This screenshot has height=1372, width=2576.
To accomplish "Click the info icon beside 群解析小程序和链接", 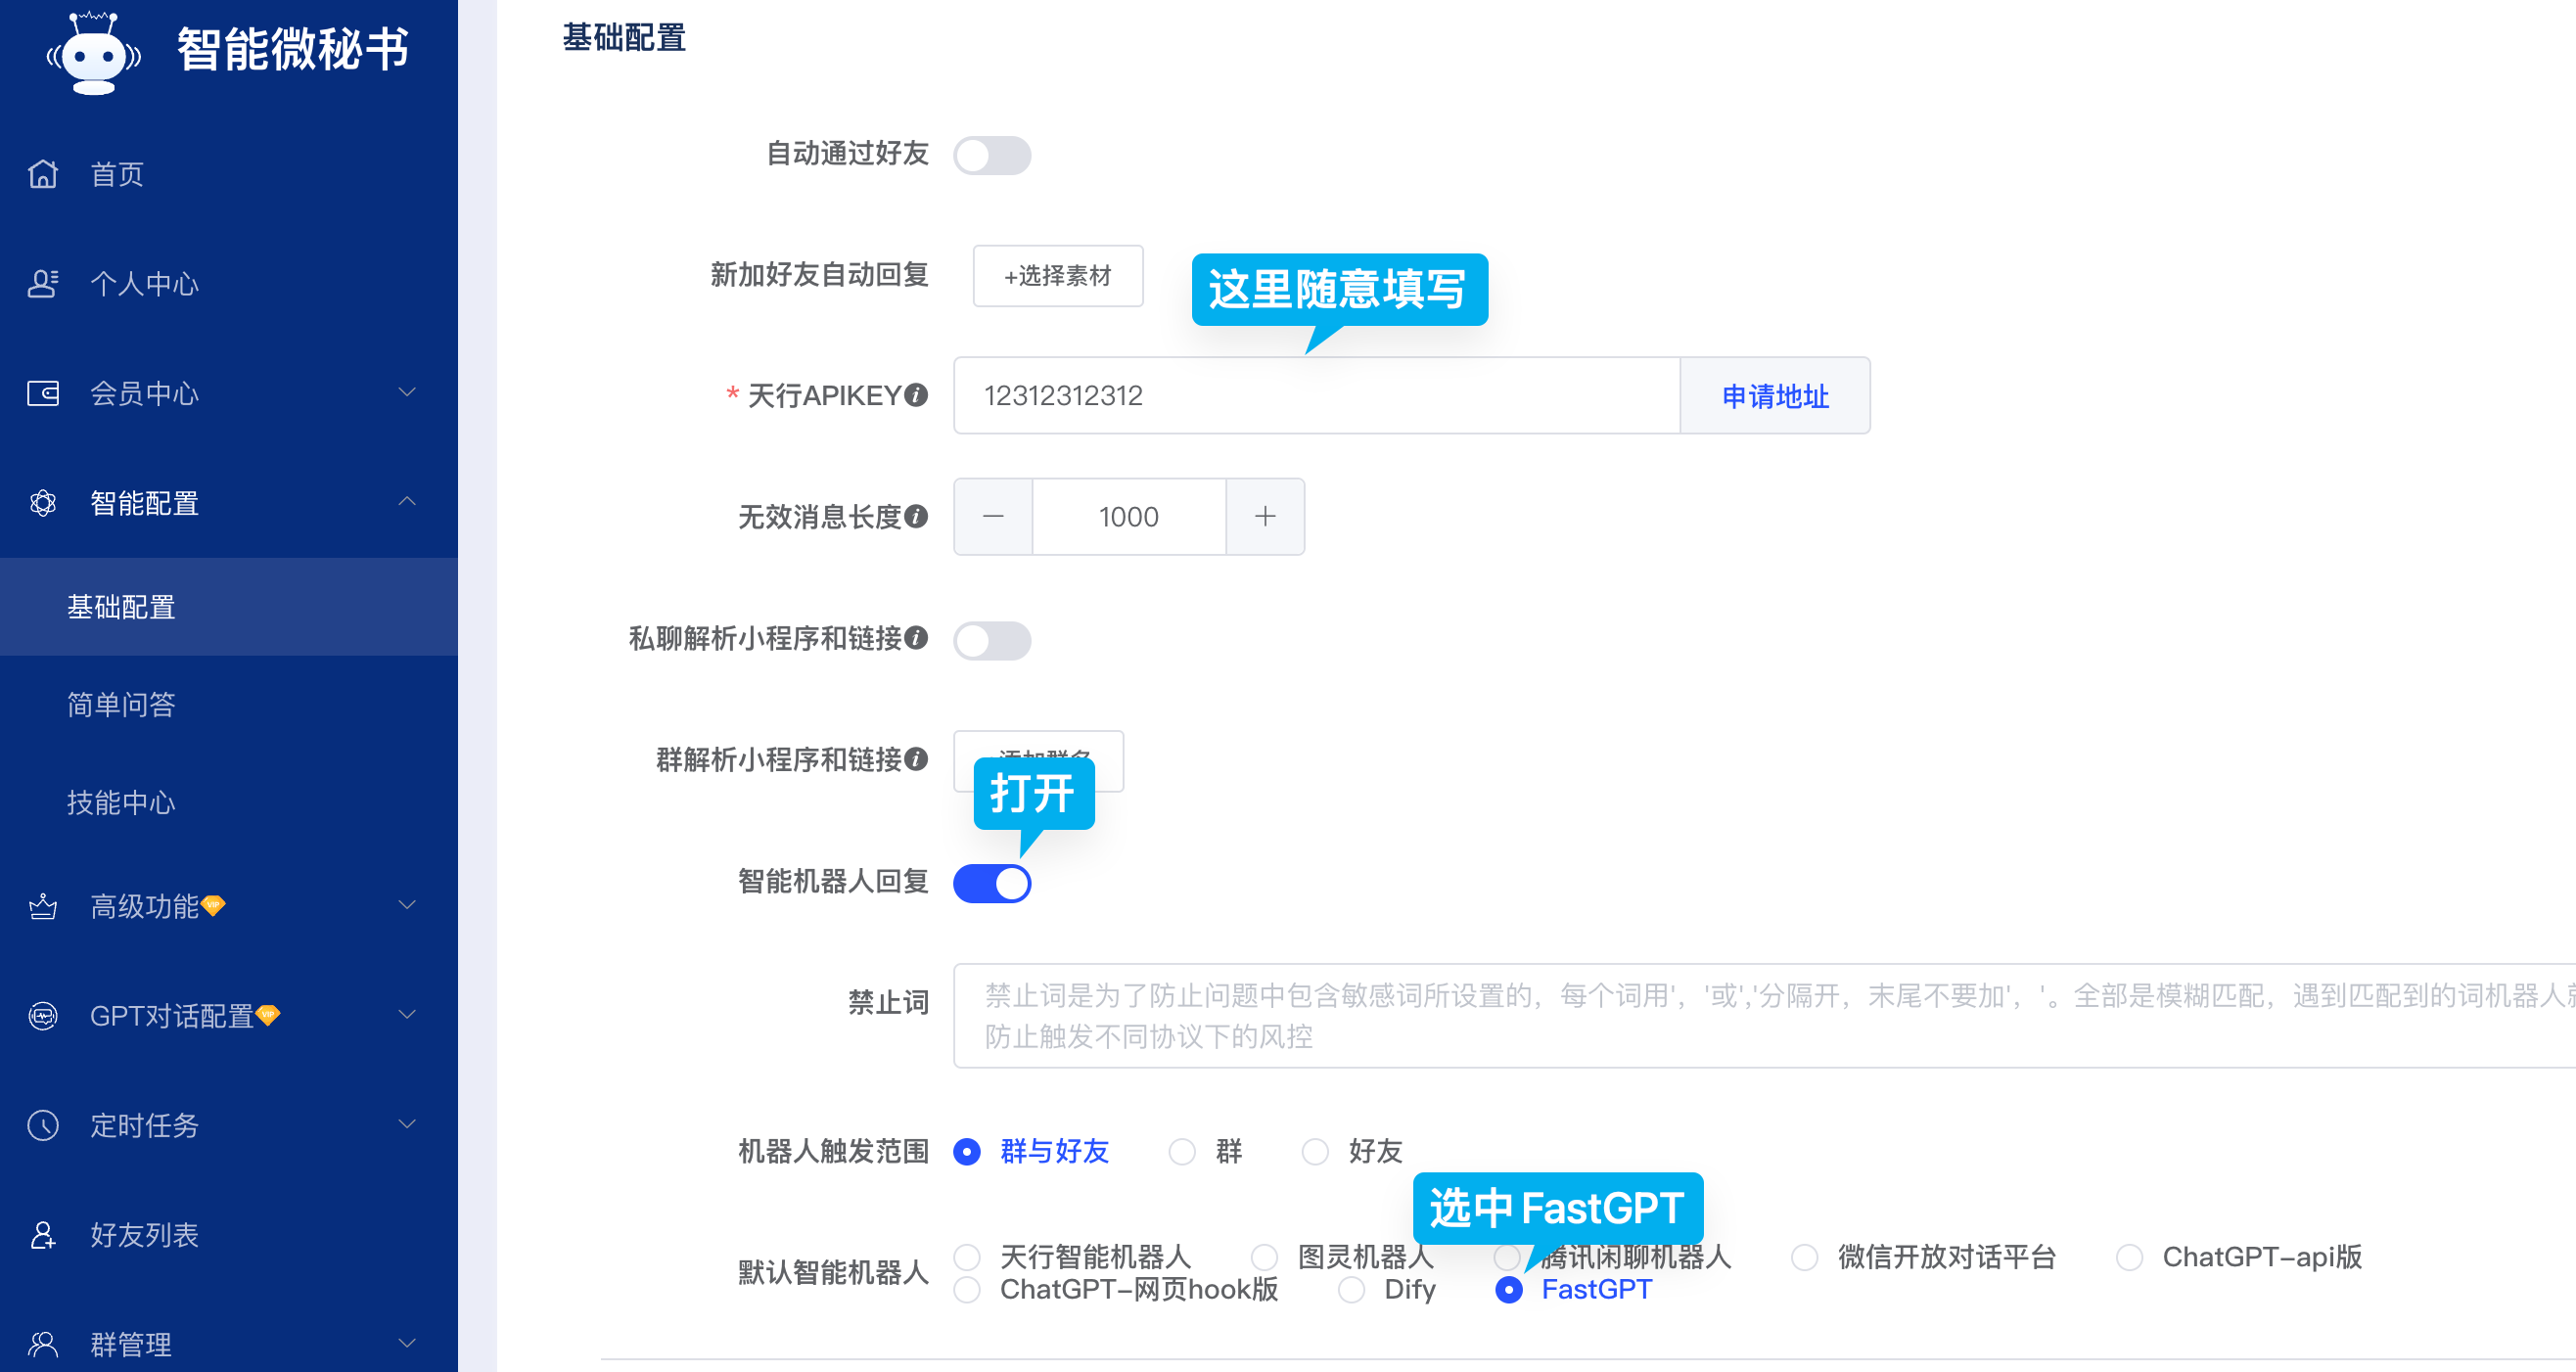I will click(916, 759).
